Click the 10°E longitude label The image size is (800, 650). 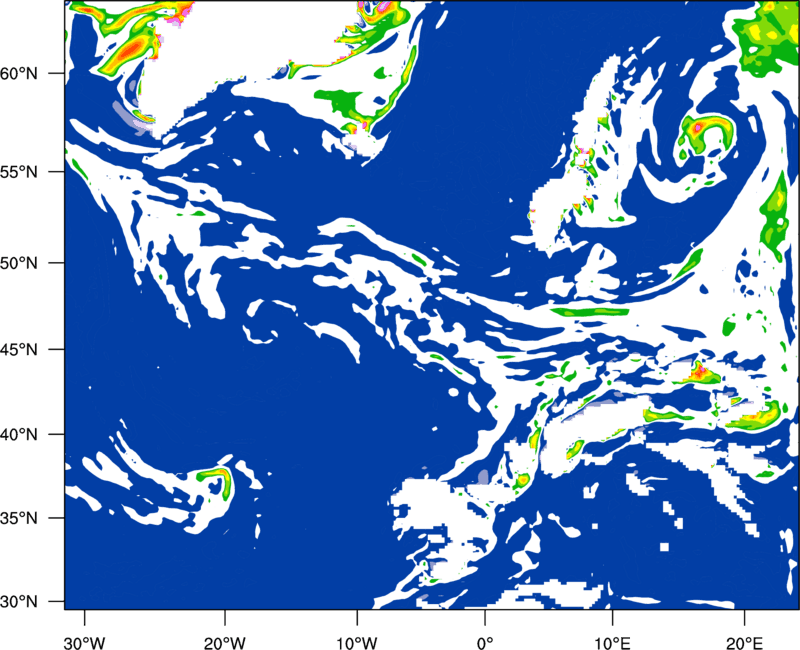(x=612, y=643)
